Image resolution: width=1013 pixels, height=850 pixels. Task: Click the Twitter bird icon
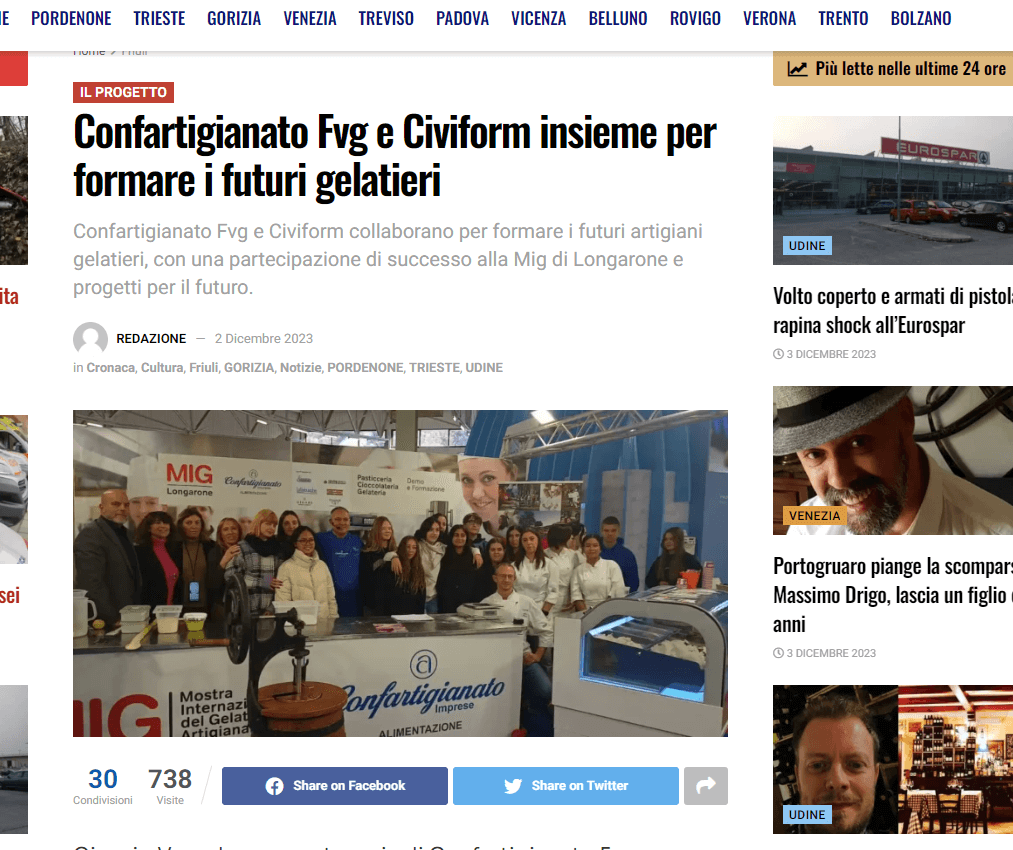click(513, 786)
